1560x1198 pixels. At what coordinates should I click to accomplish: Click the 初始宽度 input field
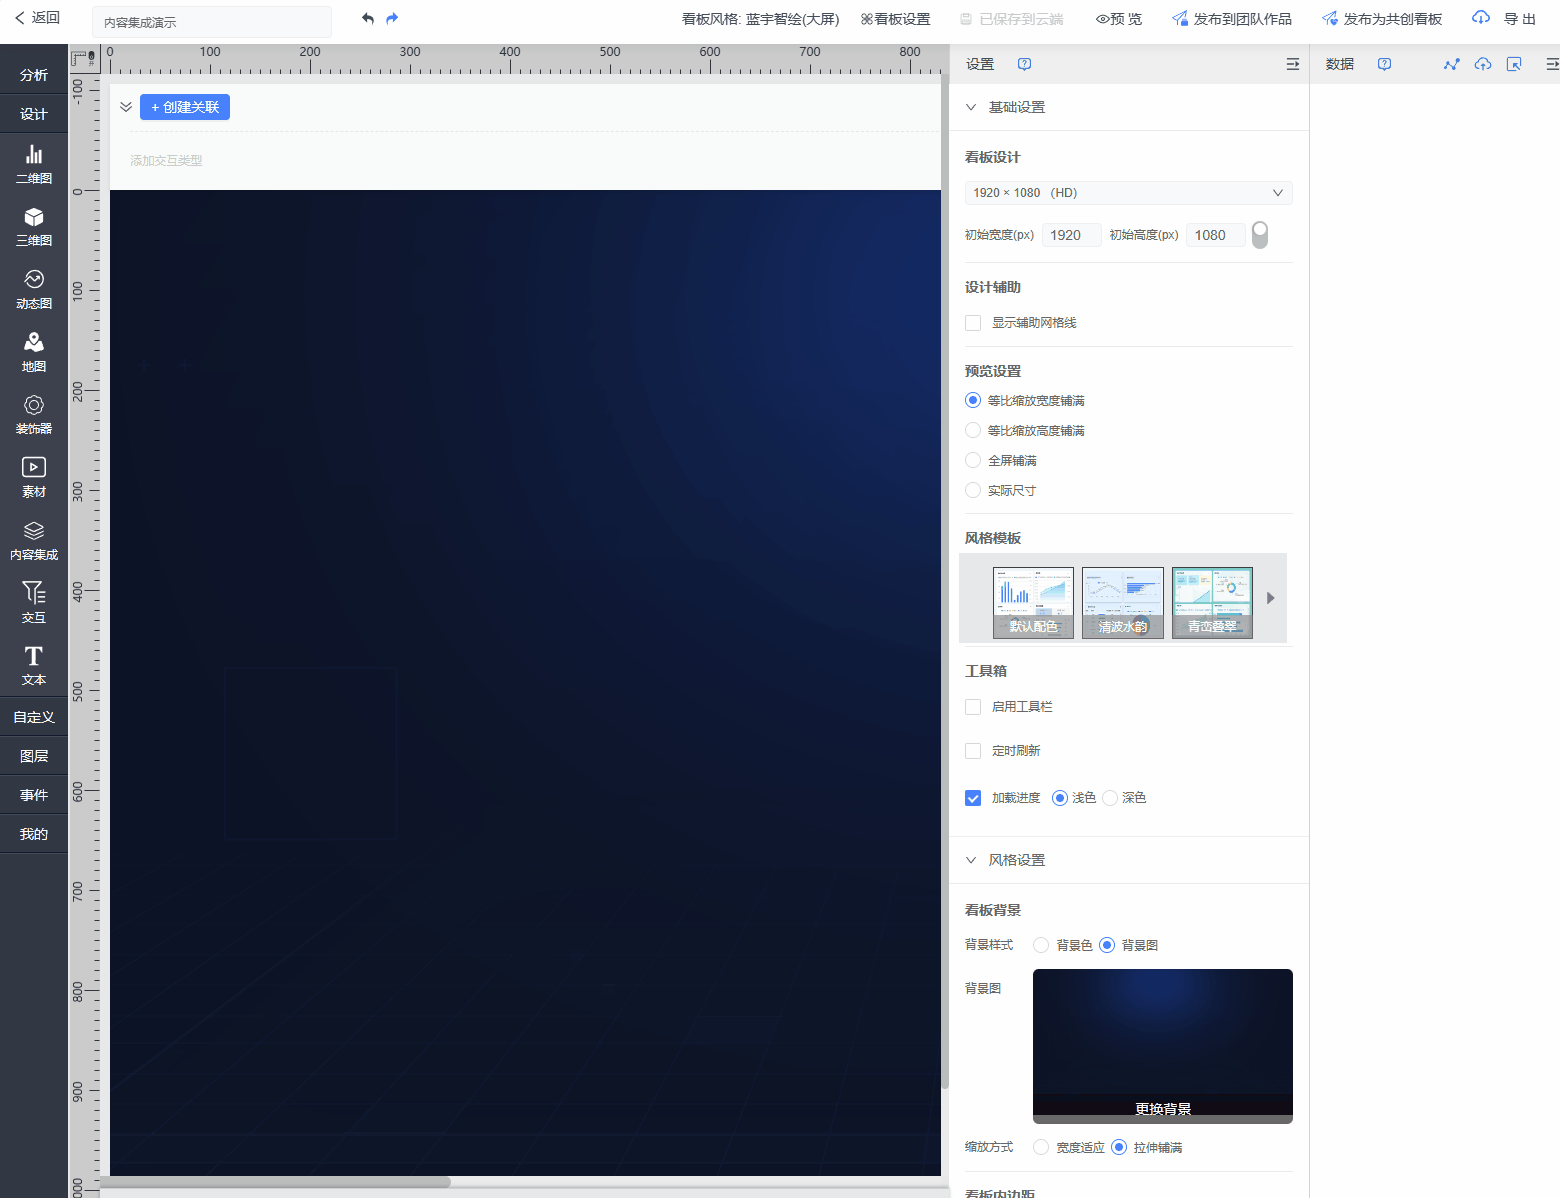click(x=1071, y=235)
